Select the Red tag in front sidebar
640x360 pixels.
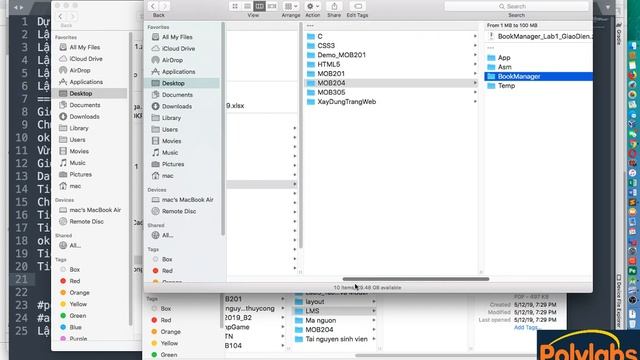[x=167, y=271]
